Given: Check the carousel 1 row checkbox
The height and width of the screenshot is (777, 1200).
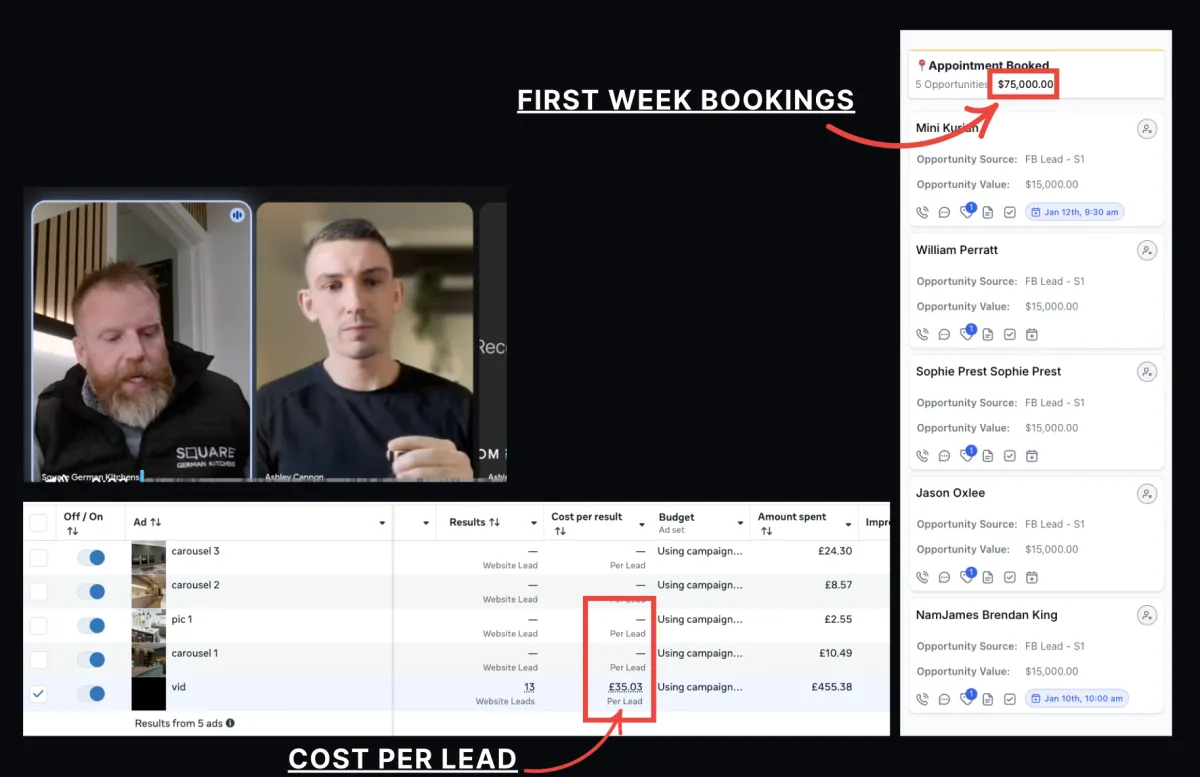Looking at the screenshot, I should (38, 660).
